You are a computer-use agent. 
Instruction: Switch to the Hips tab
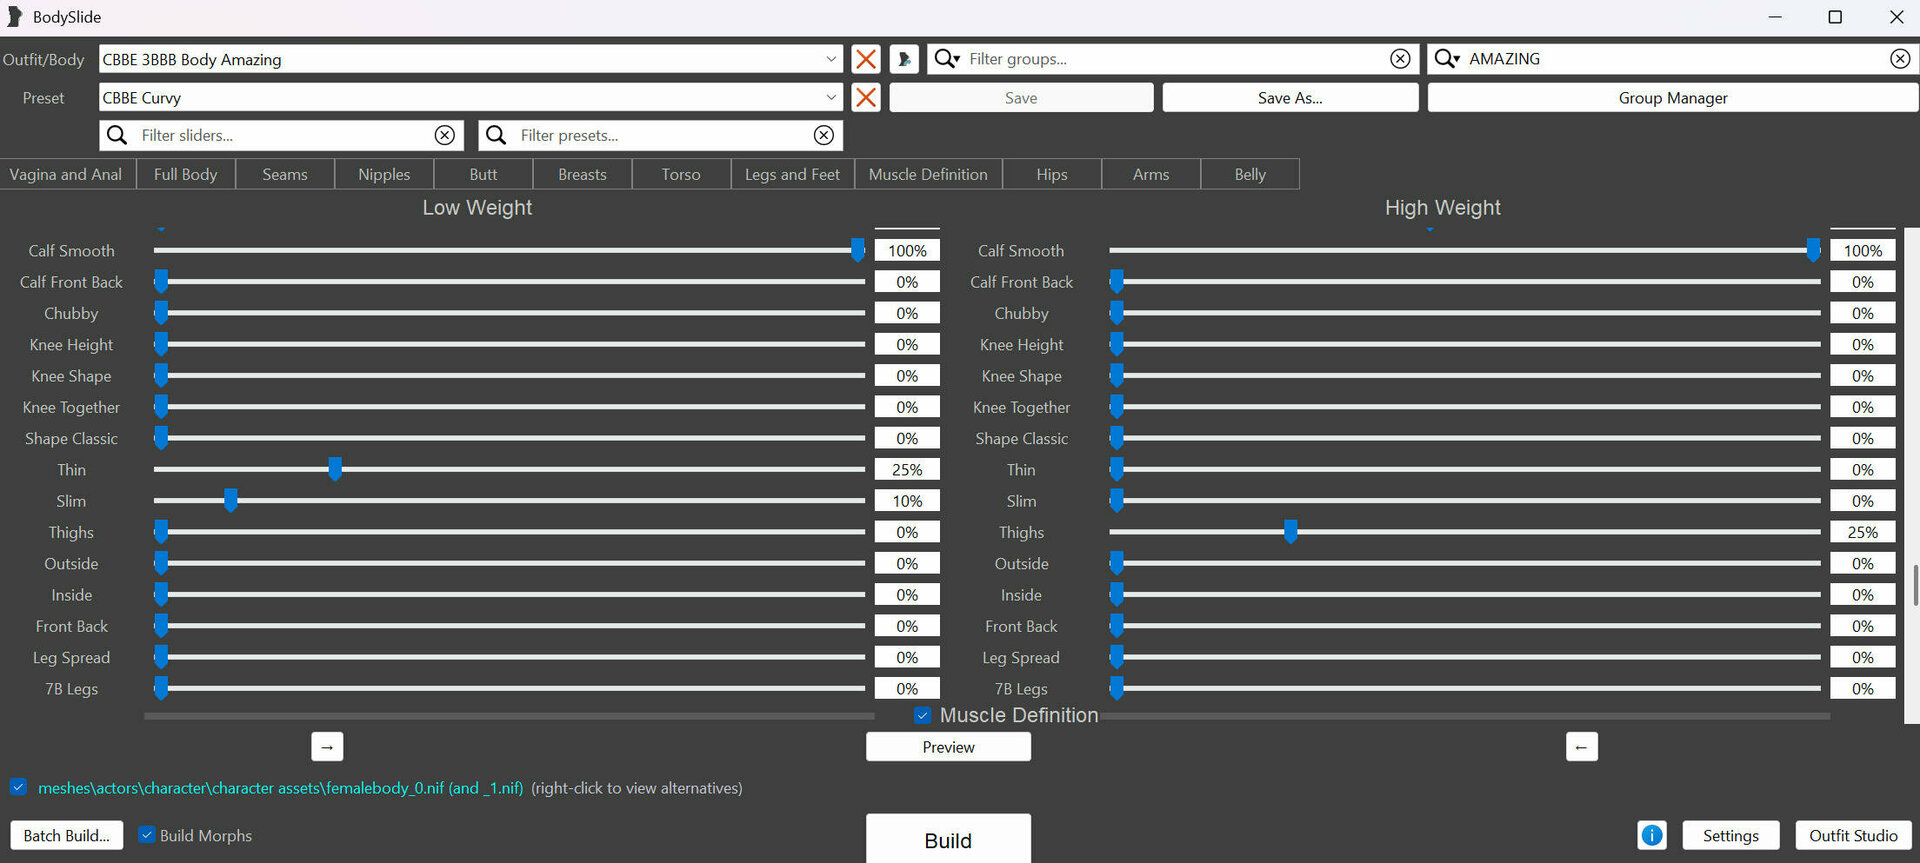click(x=1052, y=174)
